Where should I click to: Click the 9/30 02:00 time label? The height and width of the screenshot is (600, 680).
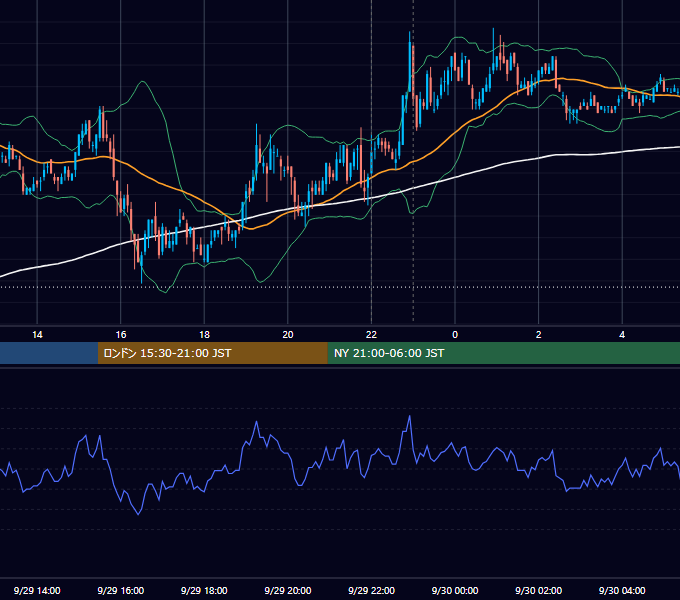click(x=538, y=590)
